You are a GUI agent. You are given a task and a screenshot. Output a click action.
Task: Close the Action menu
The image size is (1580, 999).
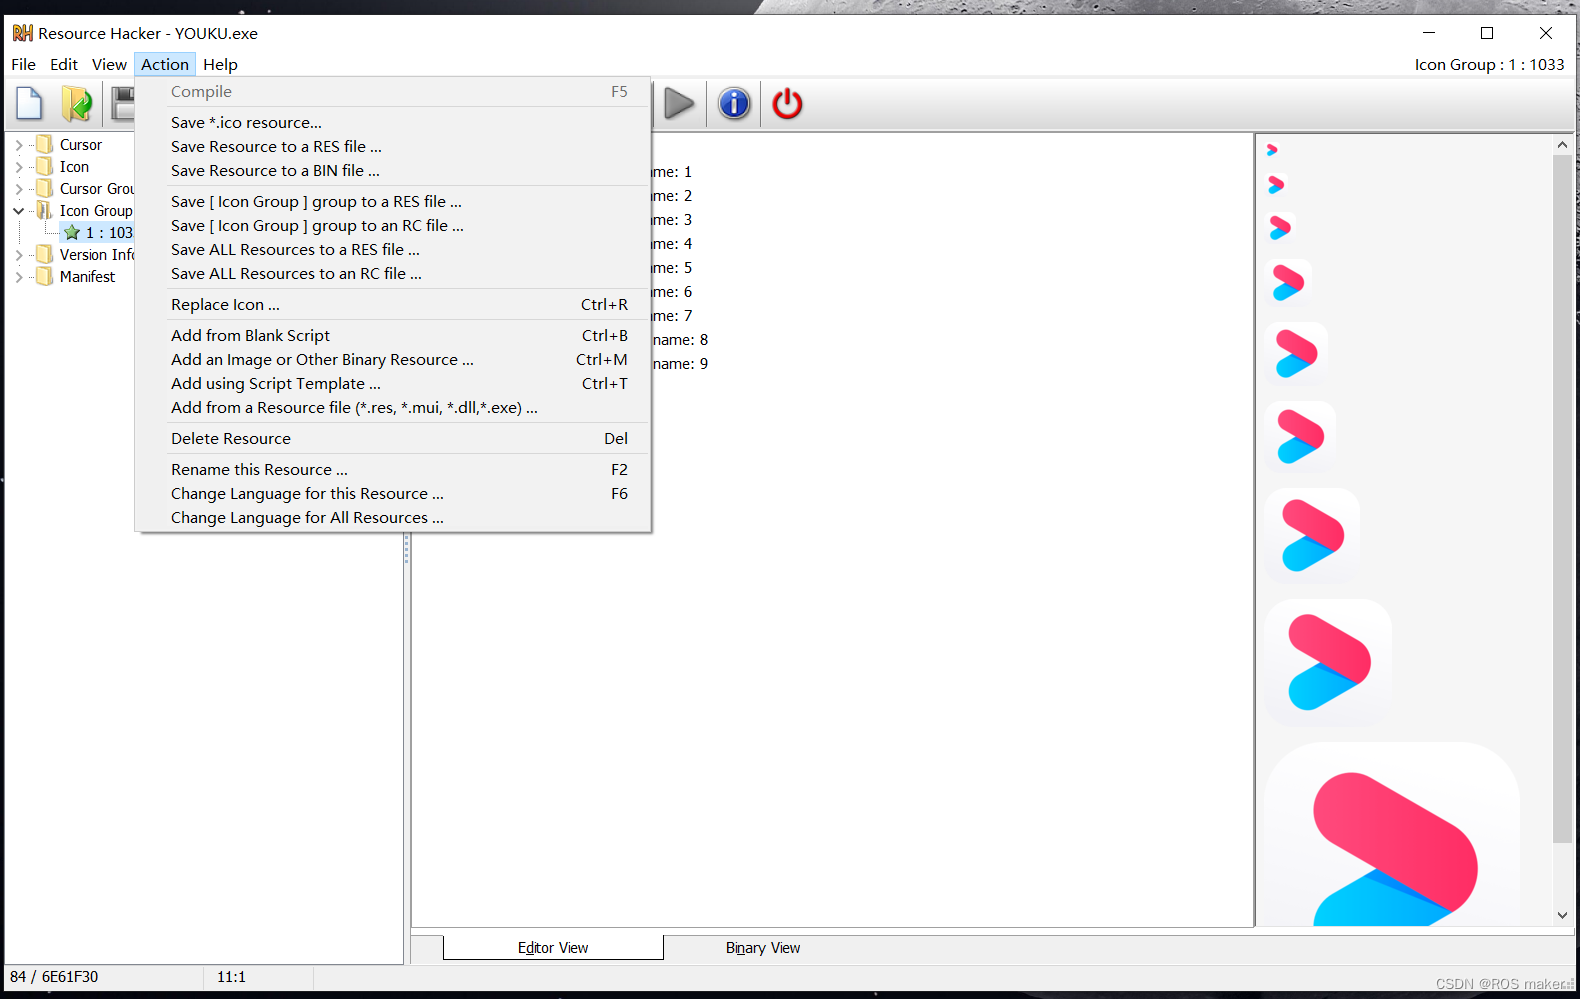click(x=165, y=64)
